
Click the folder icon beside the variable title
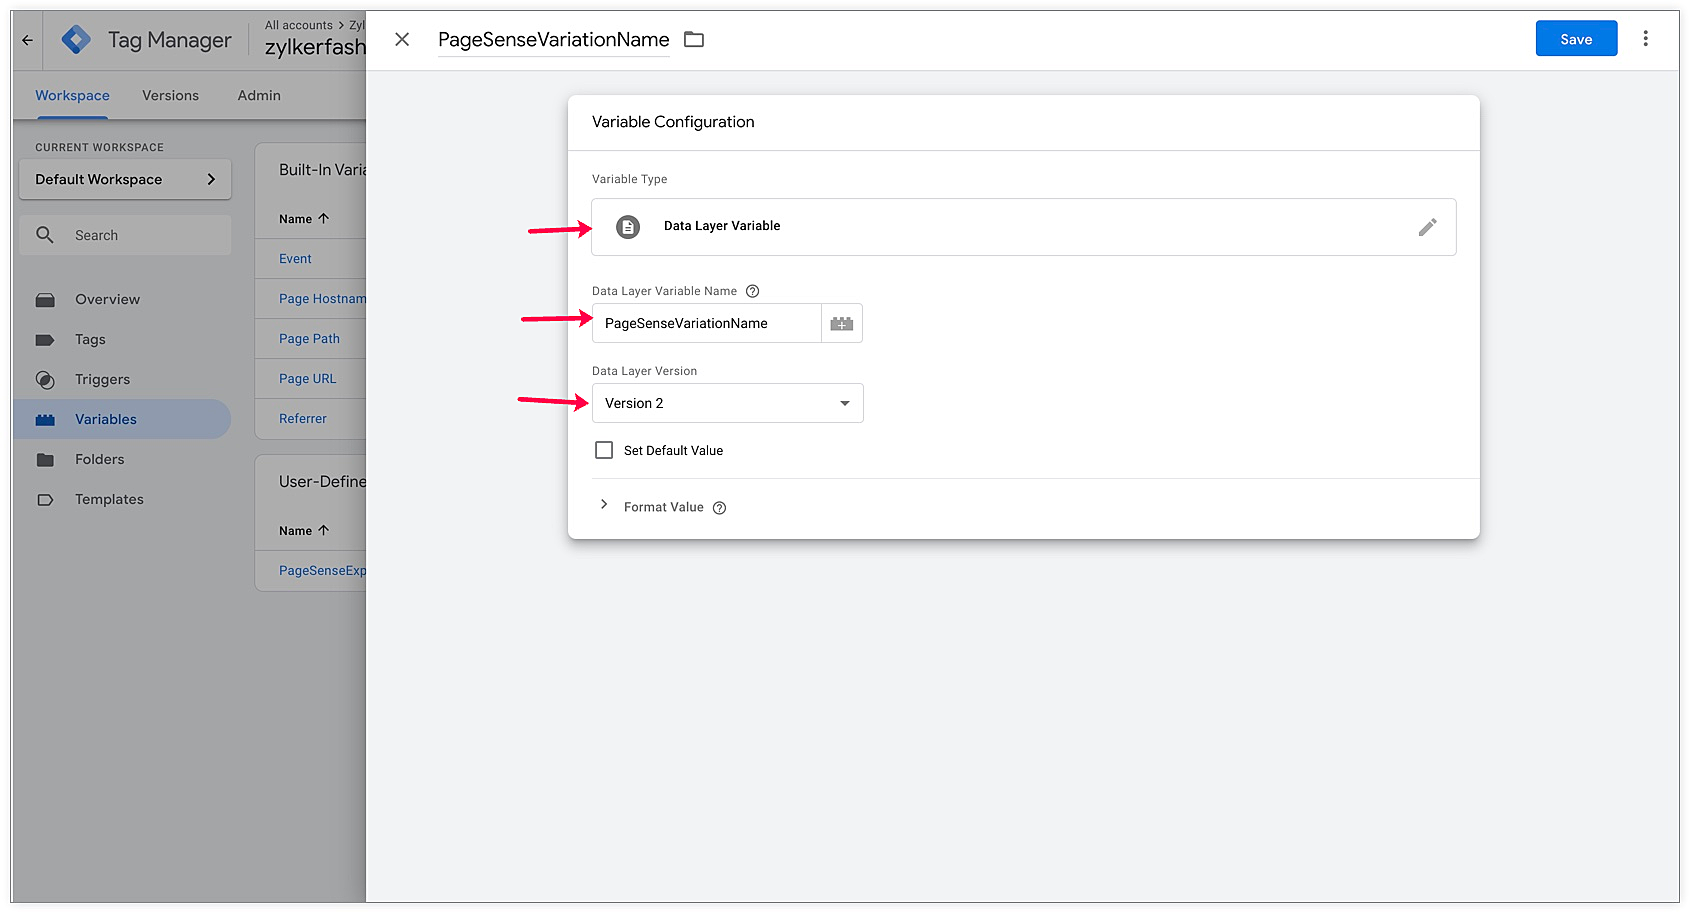point(694,40)
